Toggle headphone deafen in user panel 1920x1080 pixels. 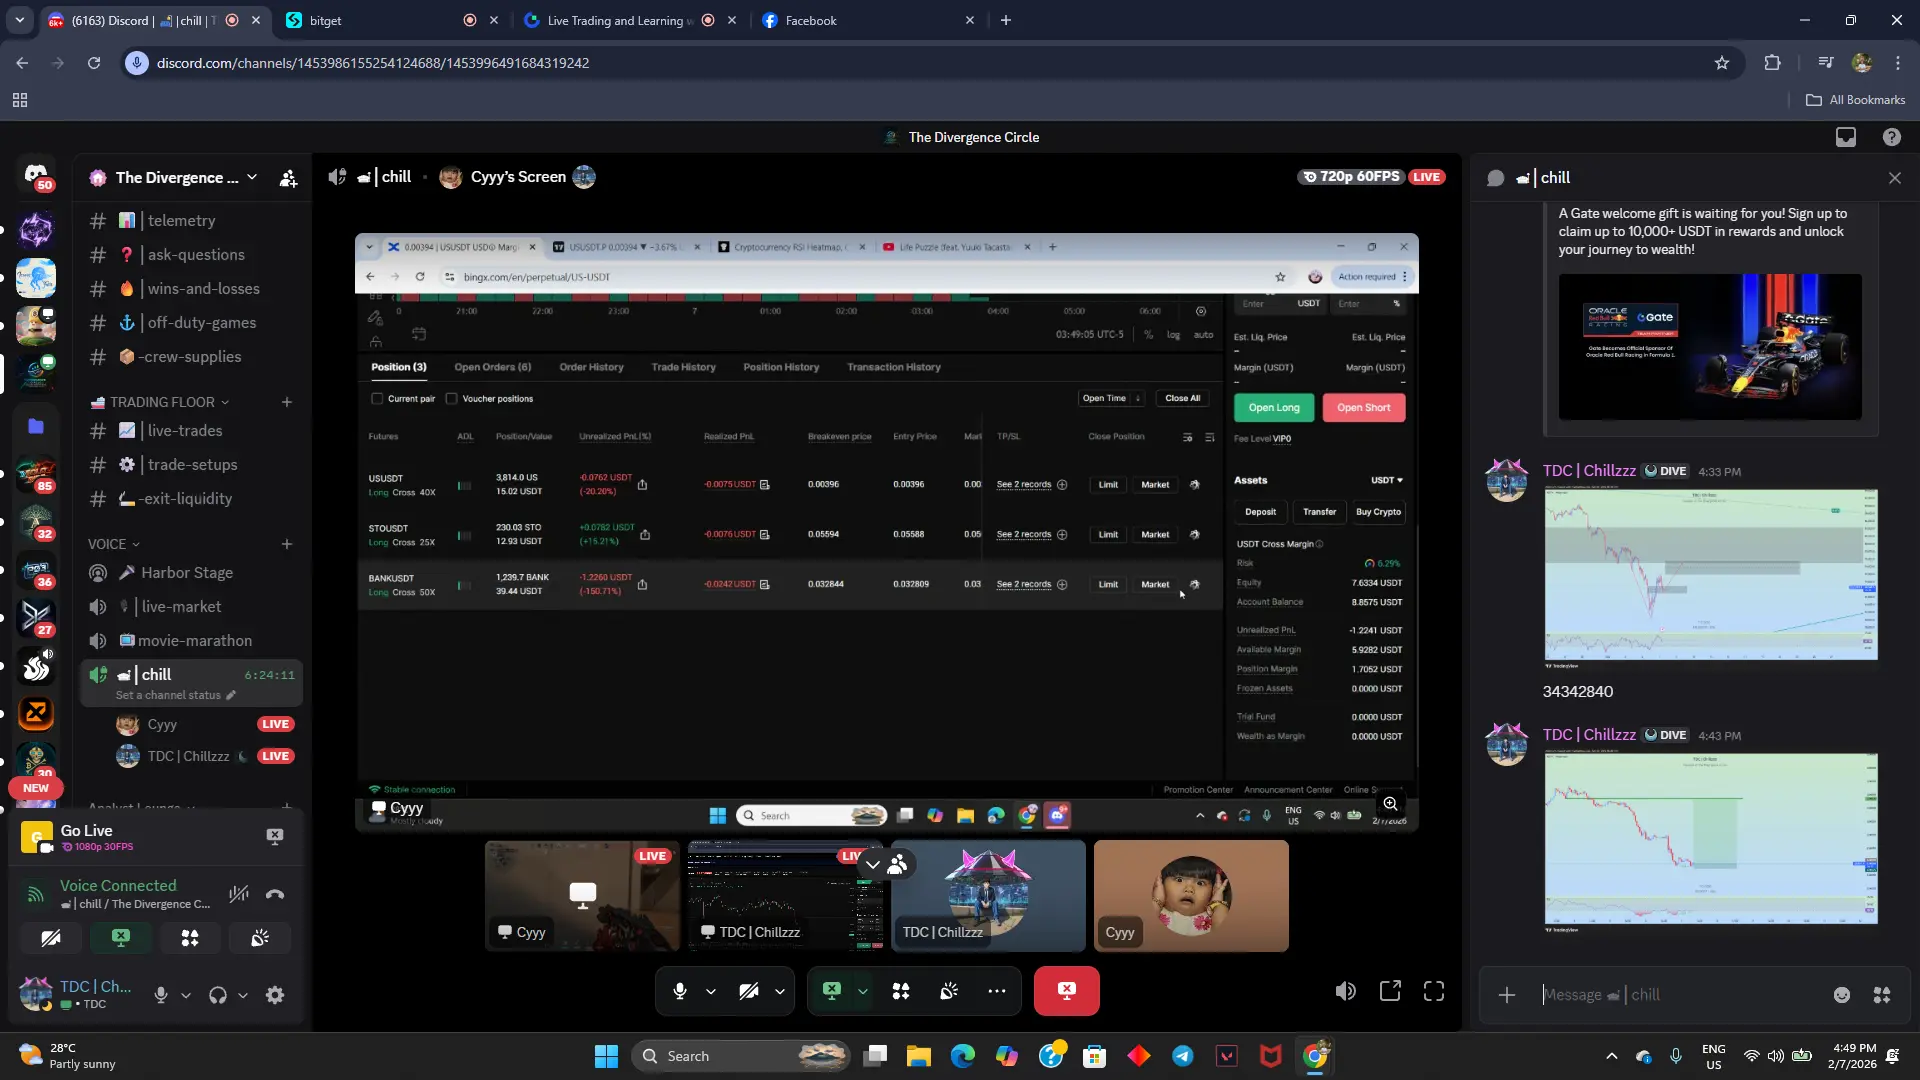point(217,995)
